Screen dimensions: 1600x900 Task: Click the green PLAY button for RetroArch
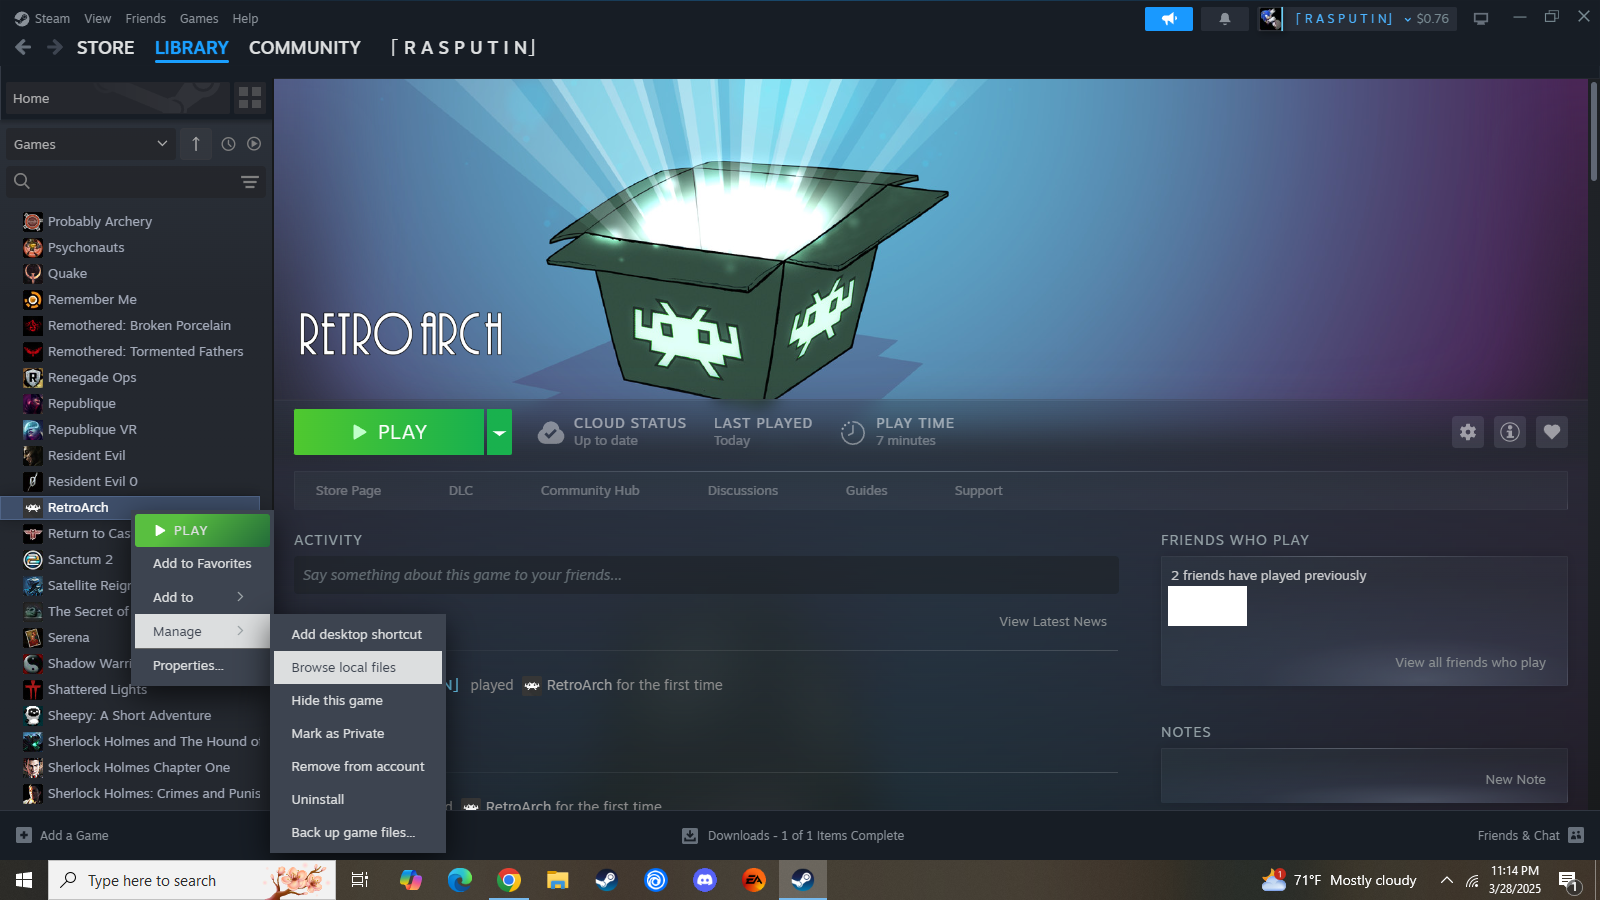coord(389,432)
